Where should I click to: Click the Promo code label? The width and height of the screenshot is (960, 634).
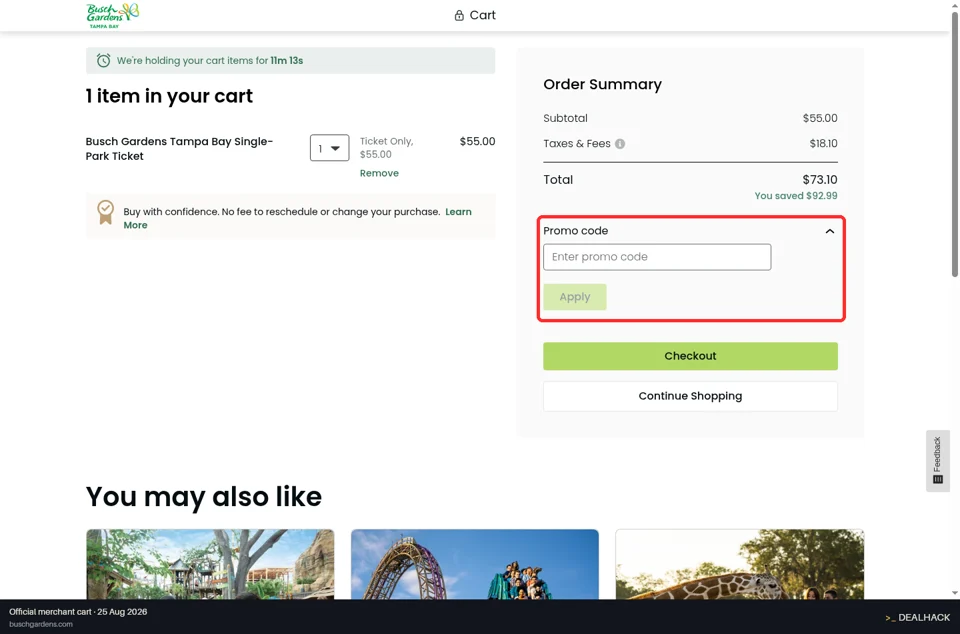click(576, 231)
